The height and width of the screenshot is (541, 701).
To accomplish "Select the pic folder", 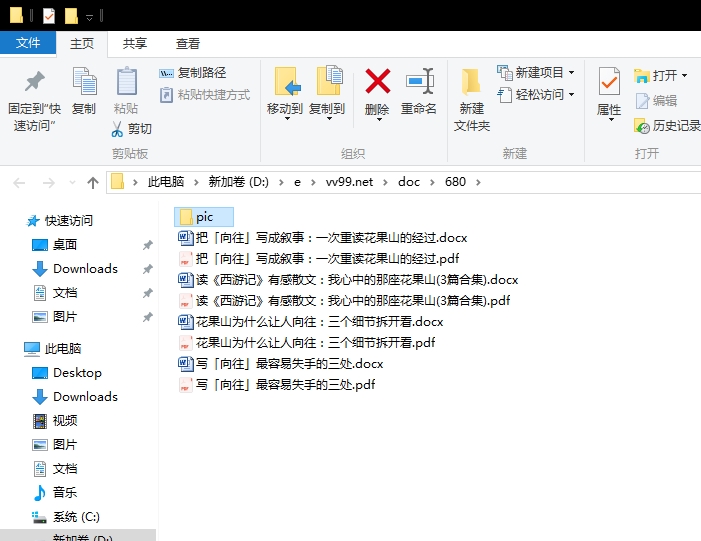I will click(203, 217).
